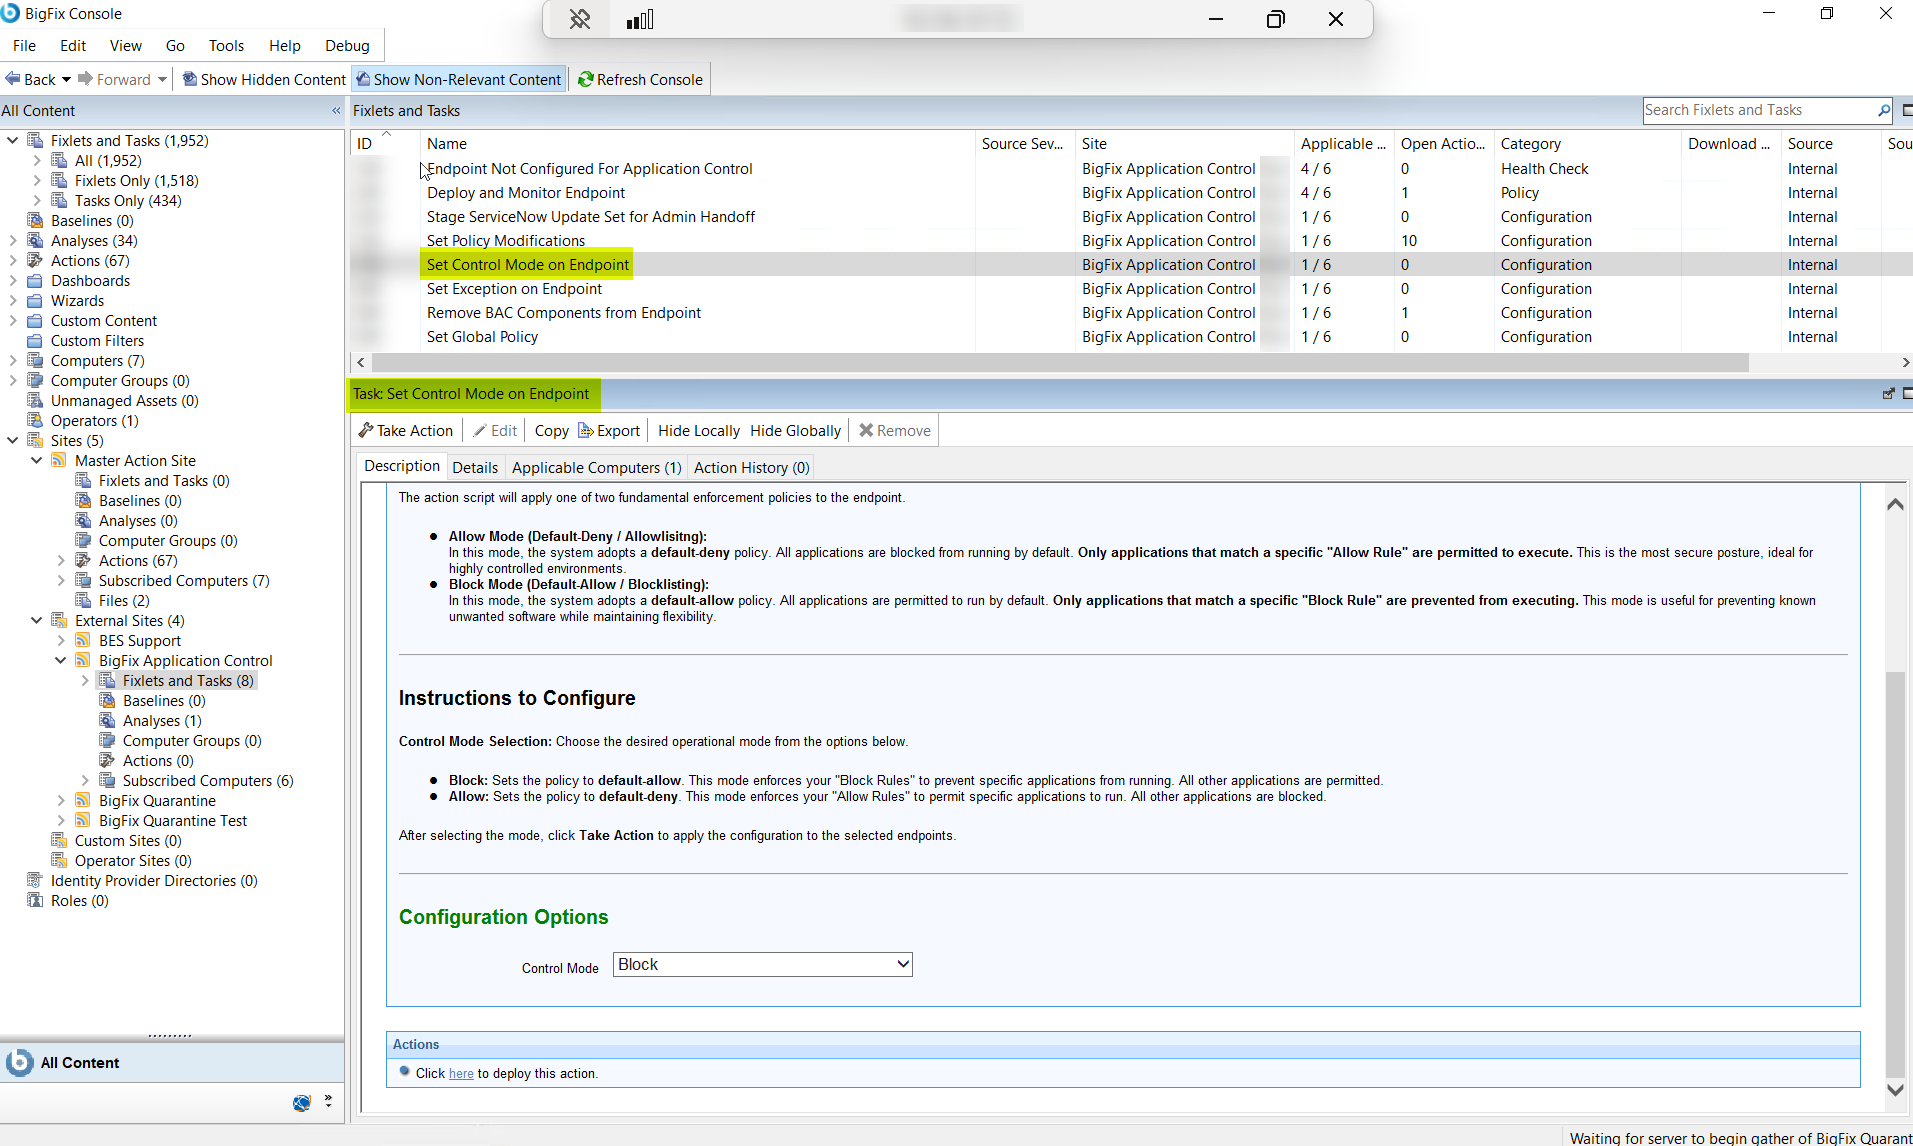Click the detach task pane icon
This screenshot has height=1146, width=1913.
(x=1888, y=394)
